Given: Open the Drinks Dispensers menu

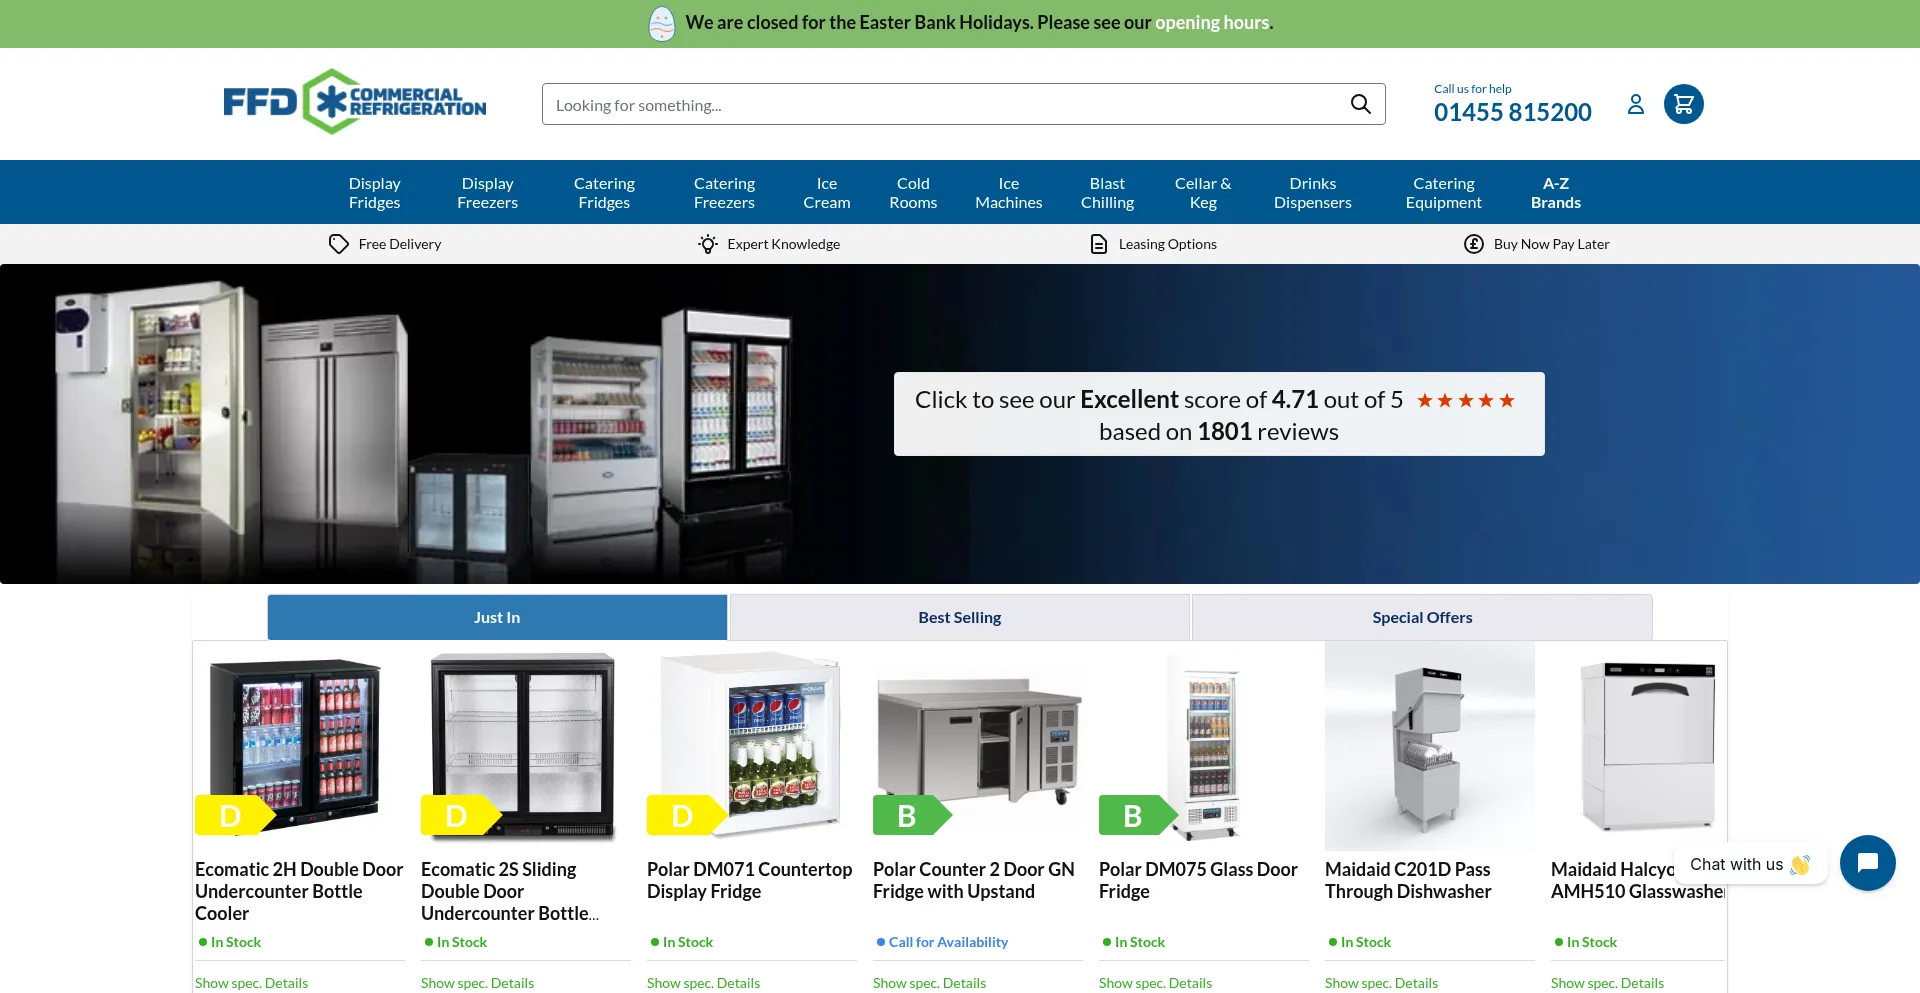Looking at the screenshot, I should (1312, 193).
